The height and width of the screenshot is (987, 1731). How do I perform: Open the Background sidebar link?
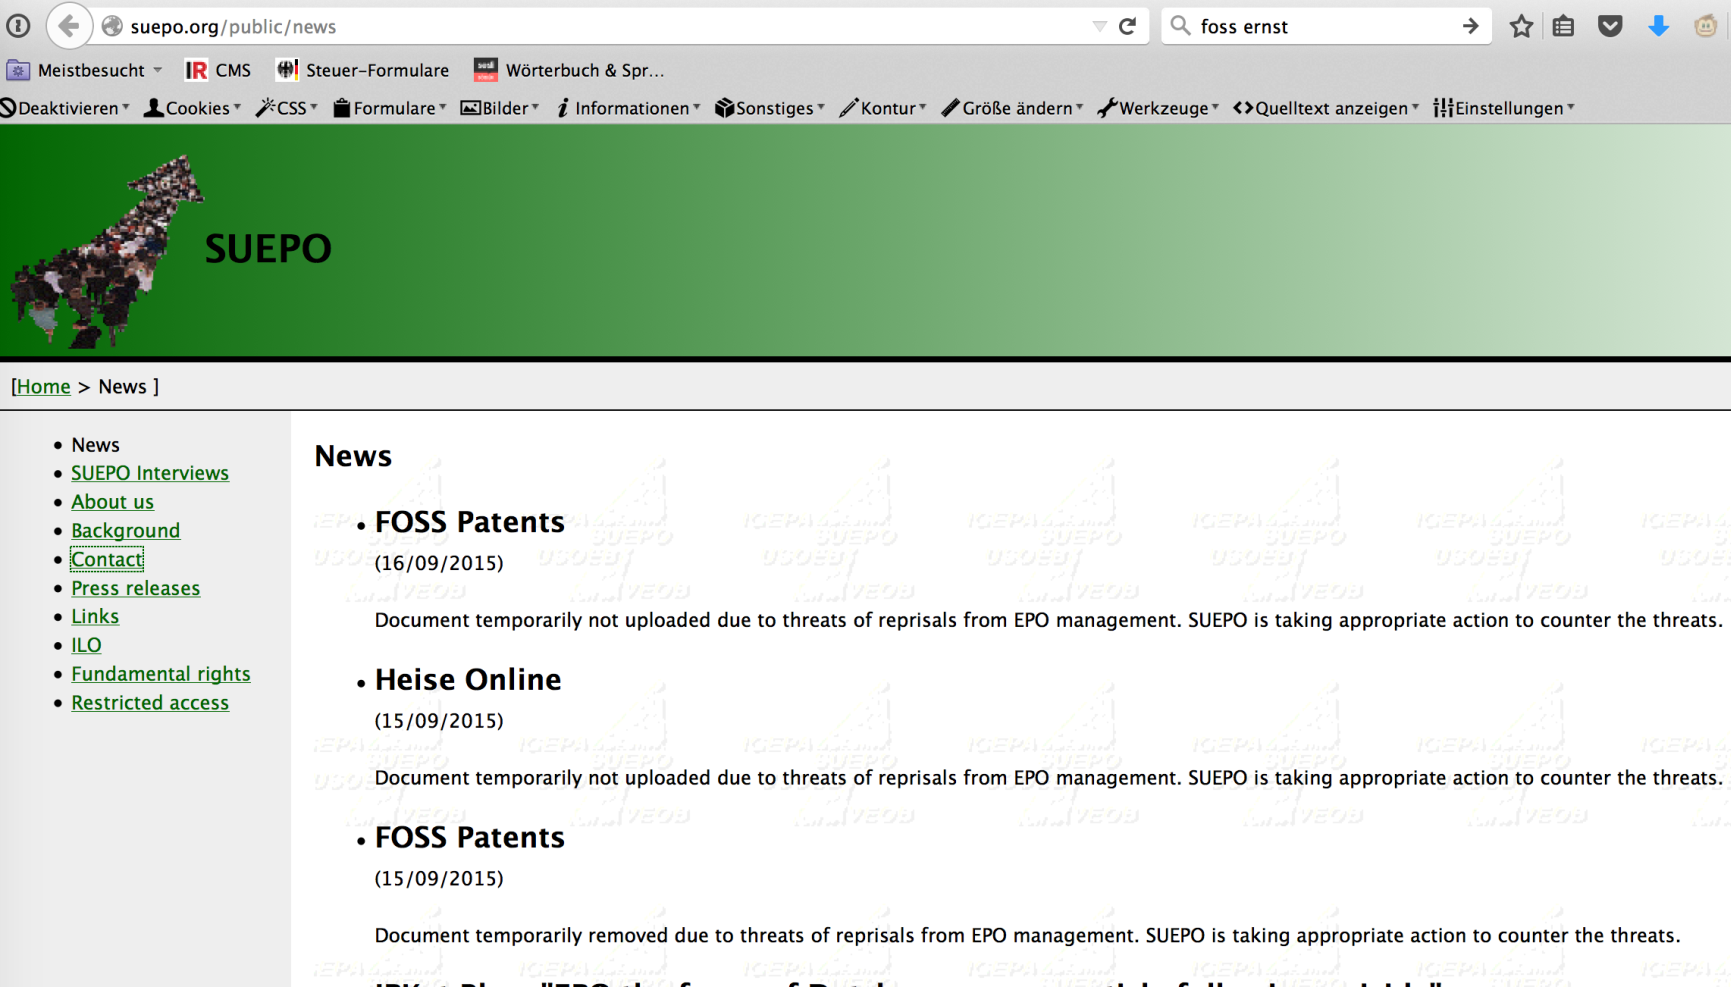tap(125, 531)
